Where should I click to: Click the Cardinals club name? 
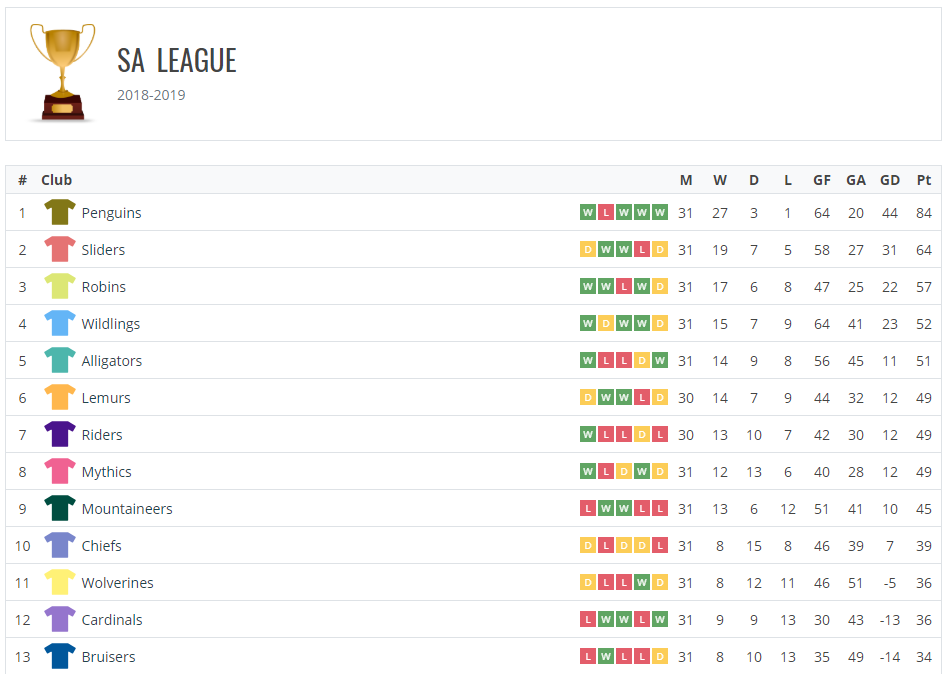point(112,619)
